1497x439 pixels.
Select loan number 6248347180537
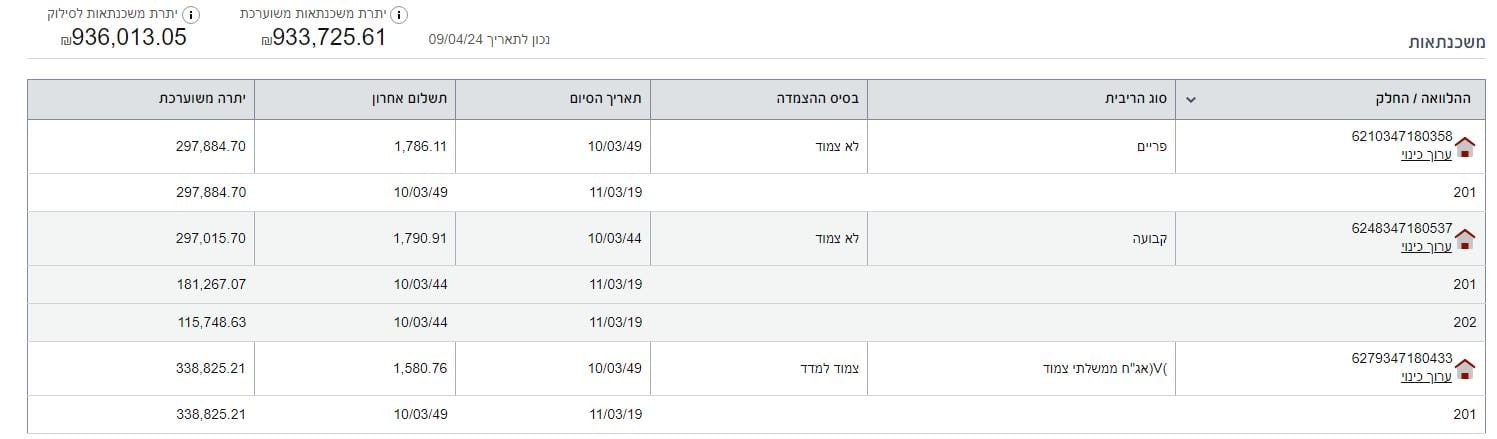(x=1401, y=228)
